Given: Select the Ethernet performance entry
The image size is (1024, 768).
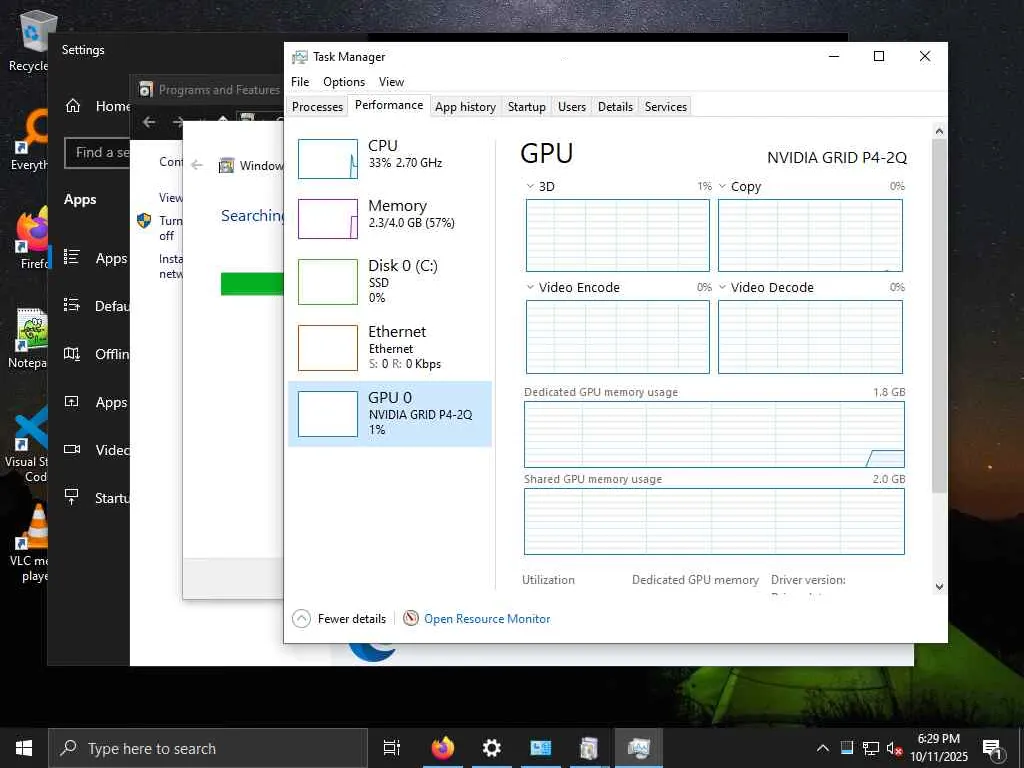Looking at the screenshot, I should point(390,347).
